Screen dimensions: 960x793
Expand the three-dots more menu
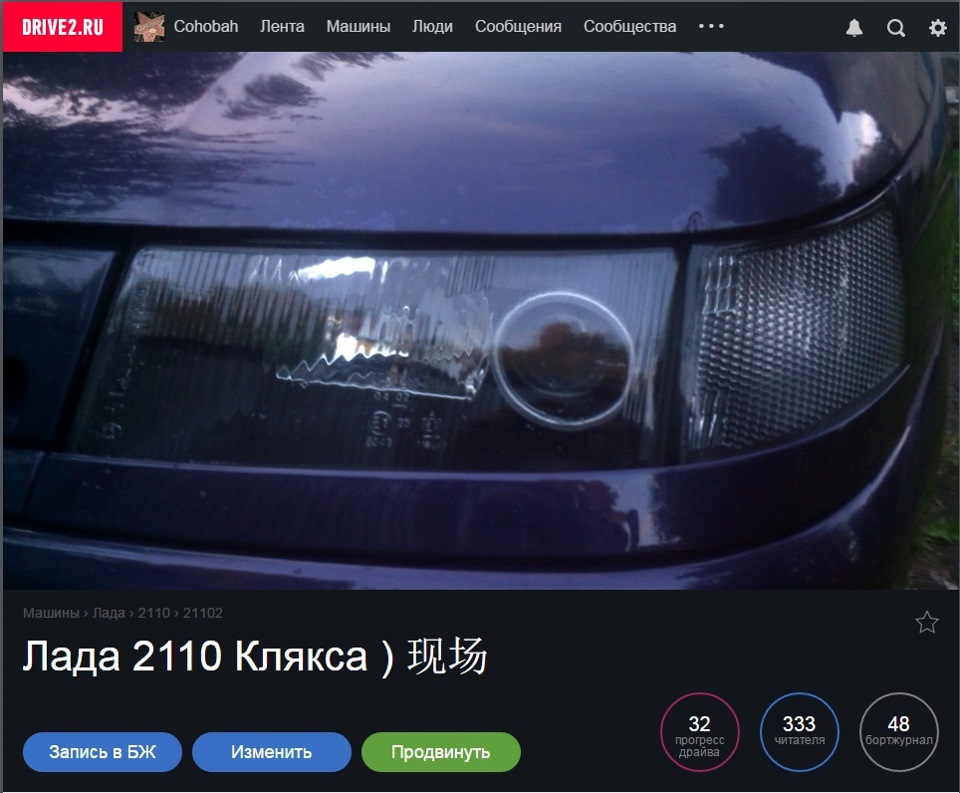(711, 26)
